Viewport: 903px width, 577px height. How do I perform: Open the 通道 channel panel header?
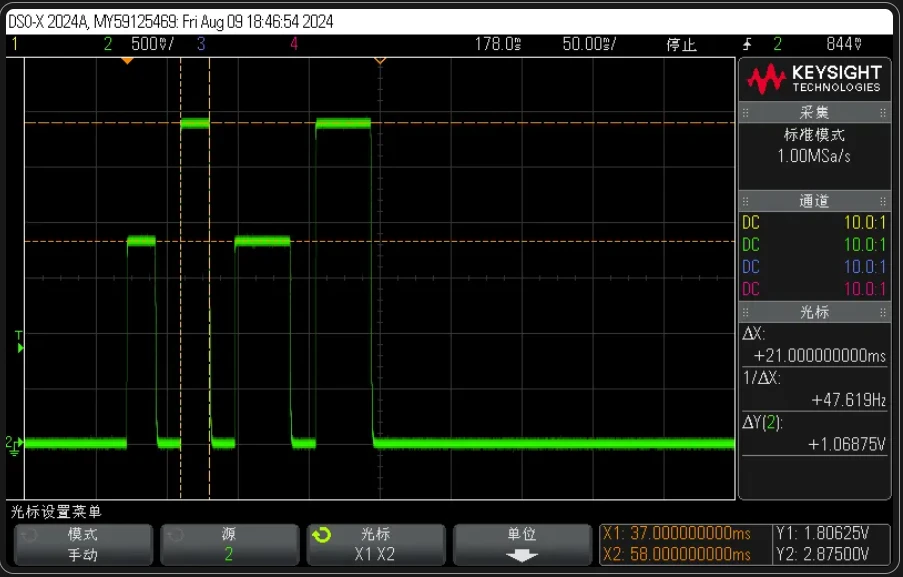coord(814,201)
